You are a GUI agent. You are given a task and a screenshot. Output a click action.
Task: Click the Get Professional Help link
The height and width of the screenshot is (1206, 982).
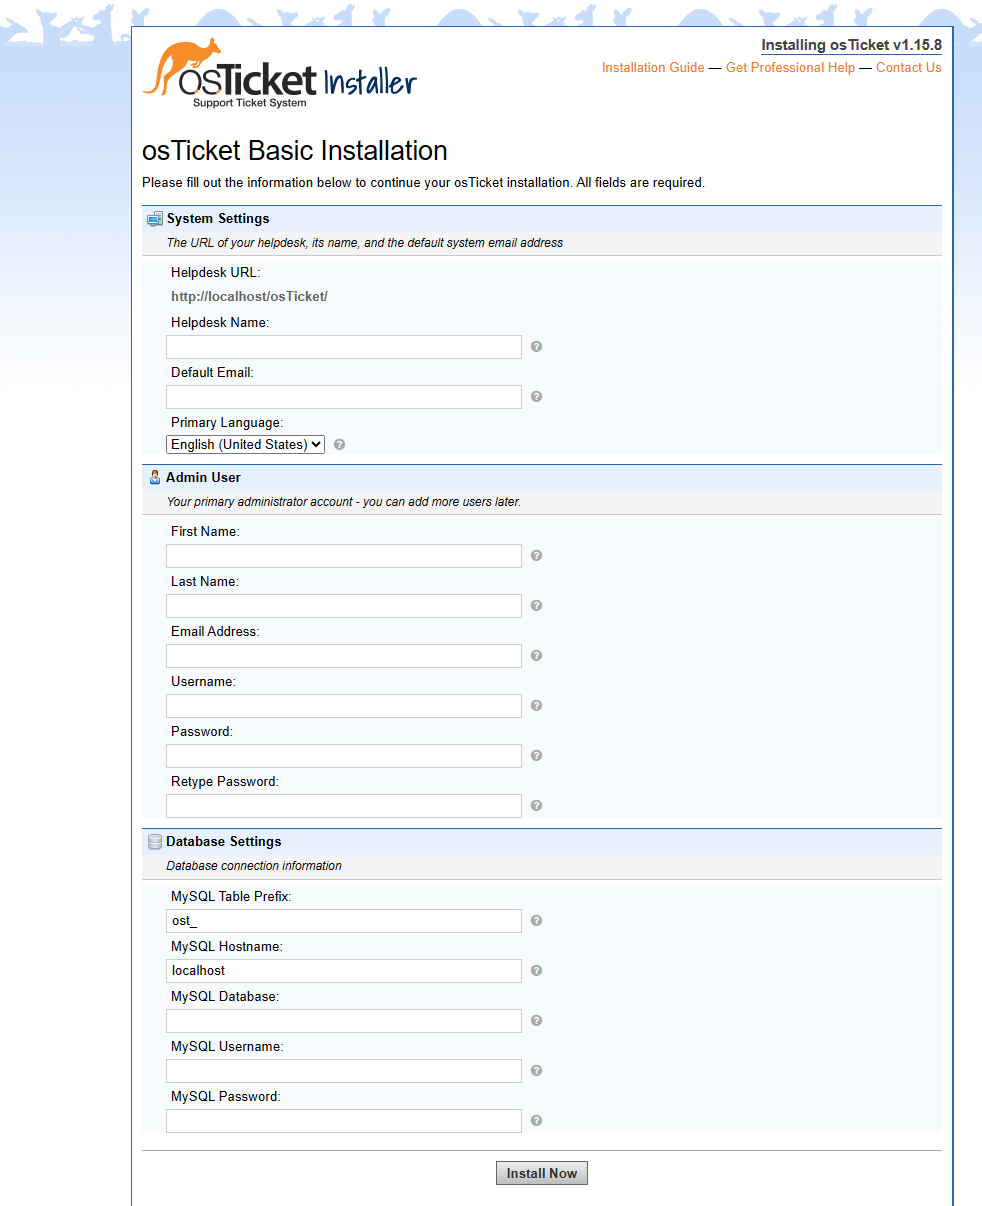[790, 67]
